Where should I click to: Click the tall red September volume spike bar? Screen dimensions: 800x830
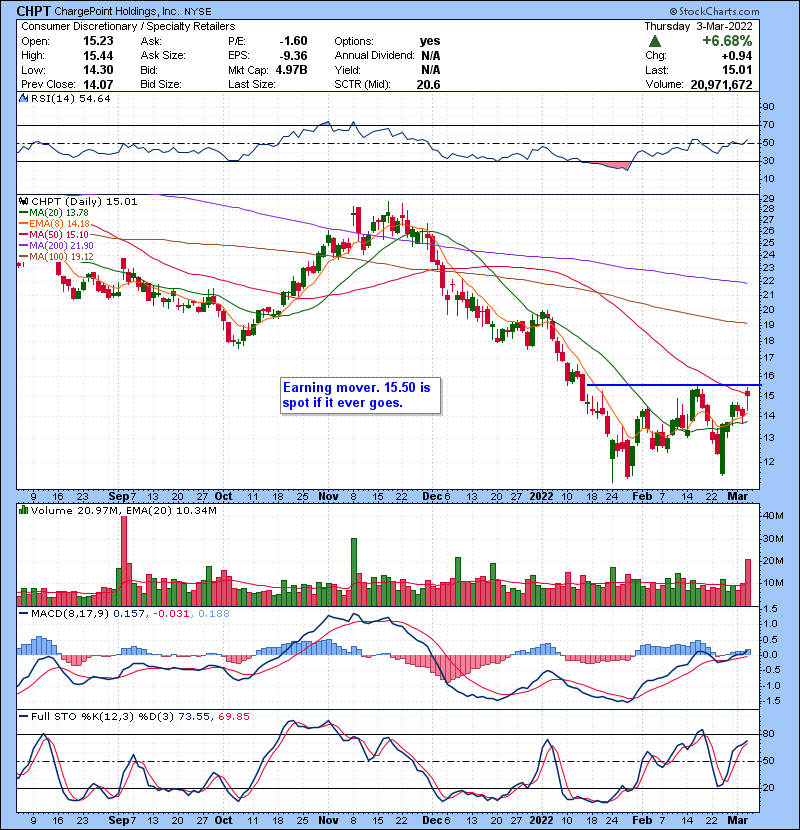pos(124,561)
